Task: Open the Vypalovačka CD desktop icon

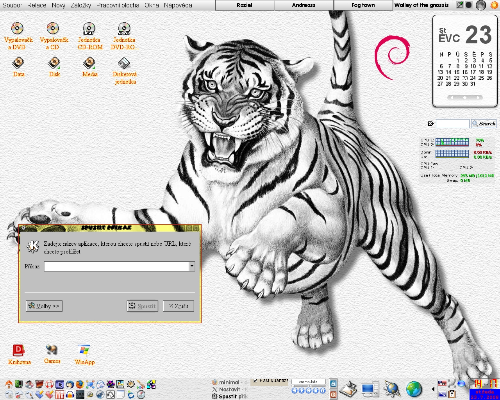Action: (54, 36)
